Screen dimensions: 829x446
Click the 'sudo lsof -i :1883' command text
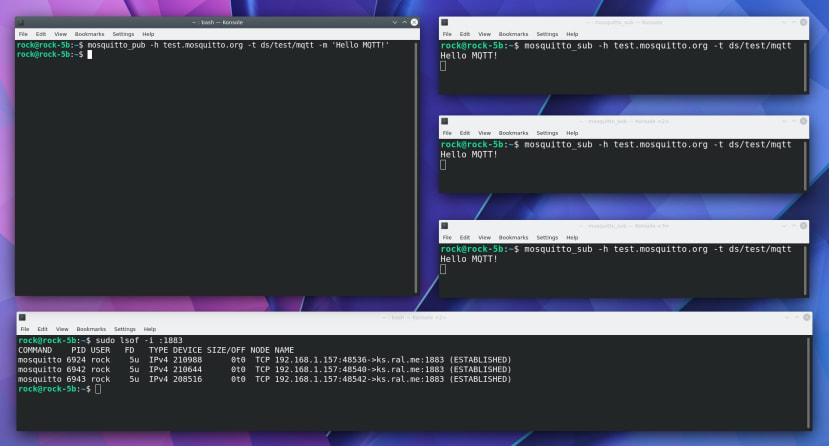click(139, 340)
